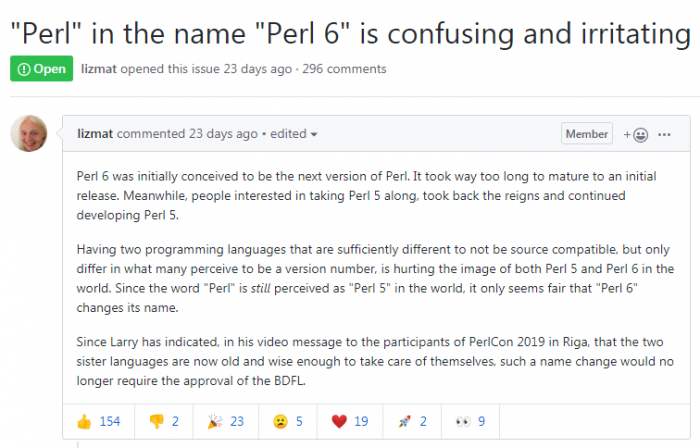Viewport: 700px width, 448px height.
Task: Click the green Open status badge
Action: click(41, 69)
